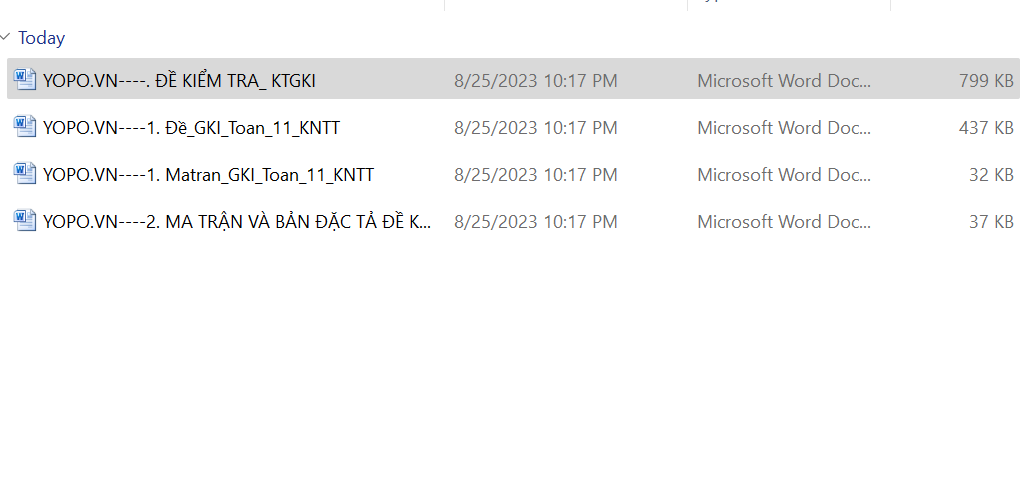
Task: Click Word icon of Matran_GKI_Toan_11_KNTT file
Action: click(x=25, y=174)
